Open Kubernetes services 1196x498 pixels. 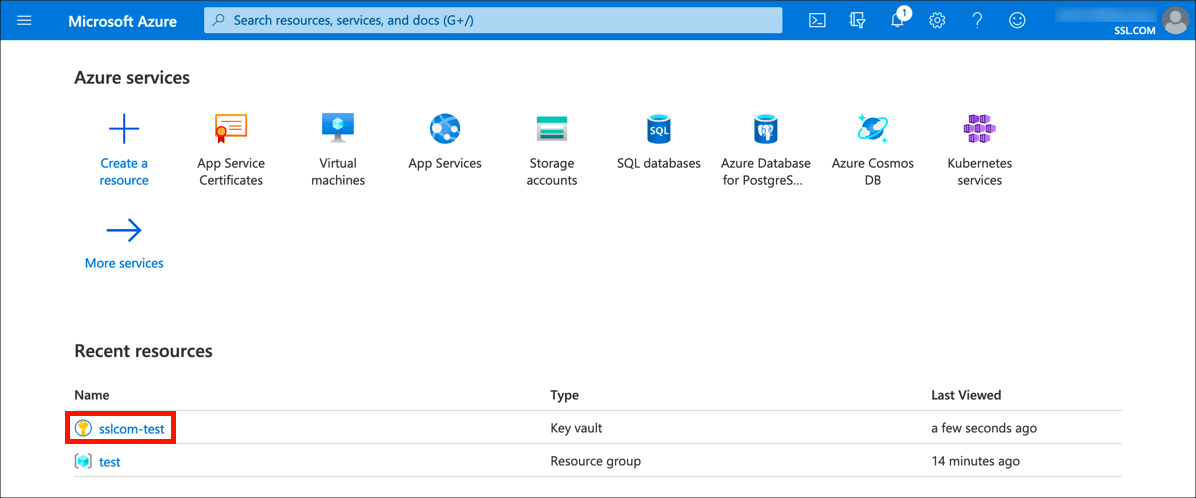[x=980, y=129]
